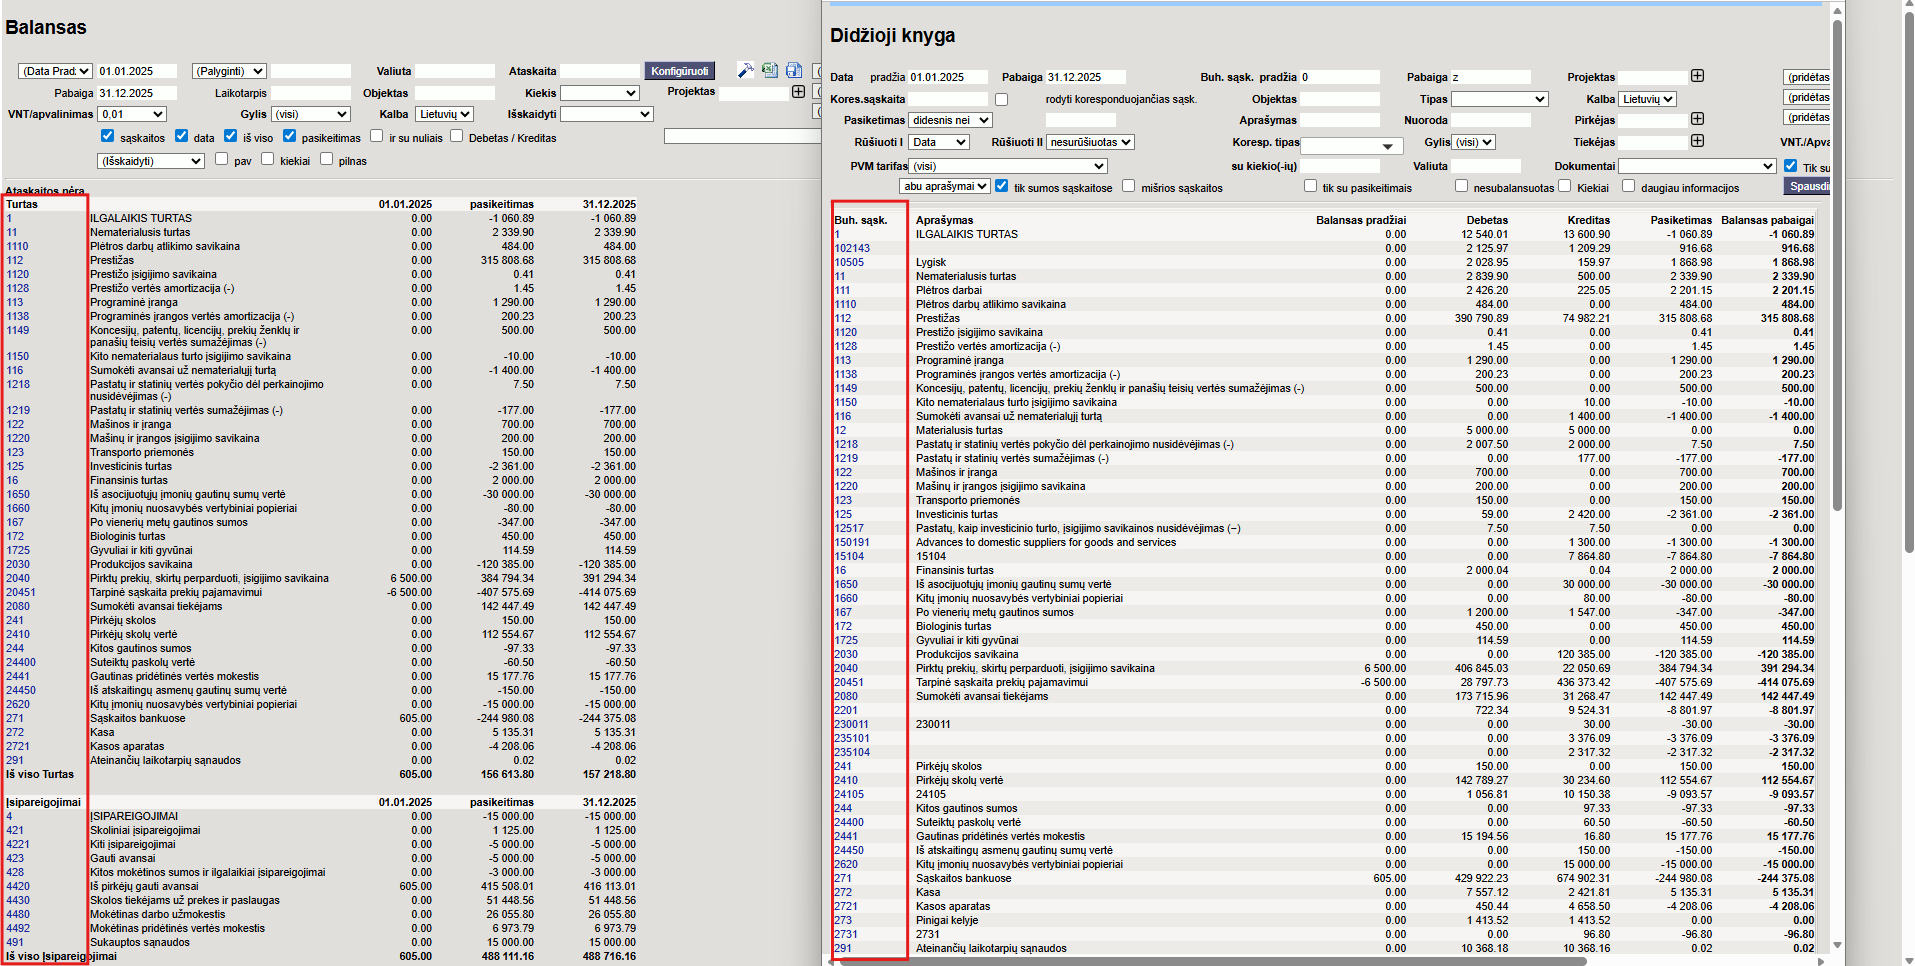
Task: Click the plus icon beside Balansas Projektas field
Action: (x=798, y=92)
